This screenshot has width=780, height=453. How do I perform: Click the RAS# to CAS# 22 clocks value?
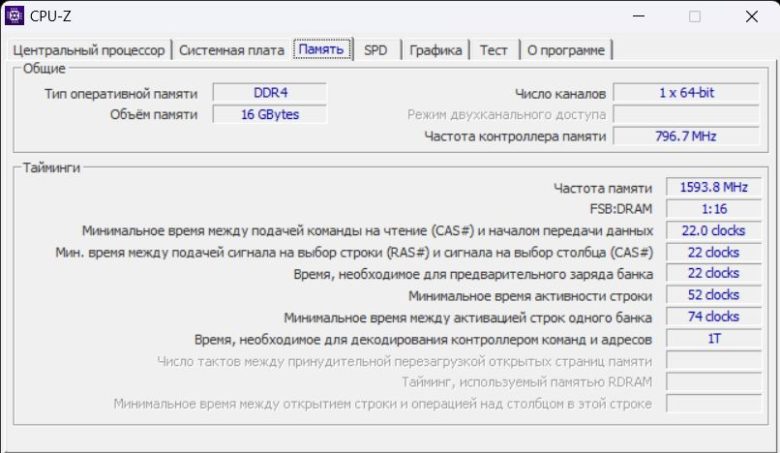click(714, 252)
